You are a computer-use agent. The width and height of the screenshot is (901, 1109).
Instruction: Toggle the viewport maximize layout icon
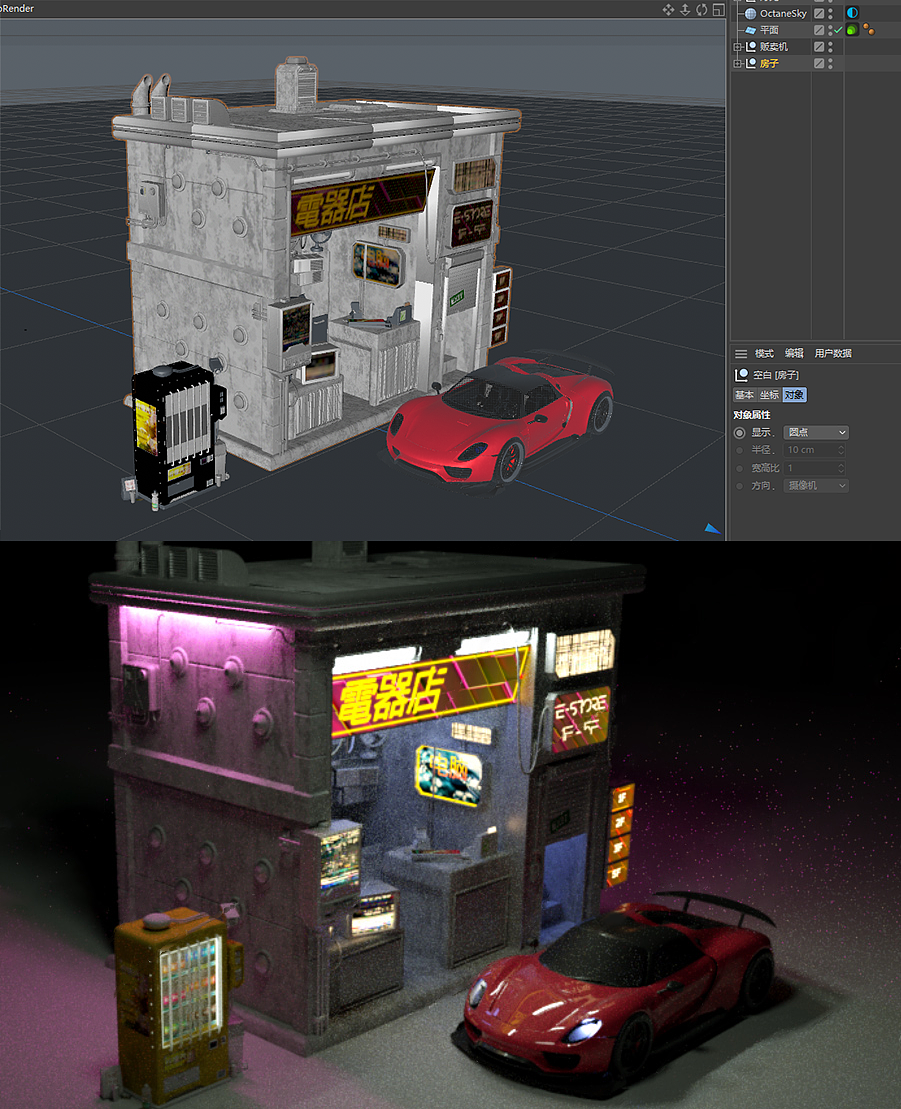[x=719, y=9]
